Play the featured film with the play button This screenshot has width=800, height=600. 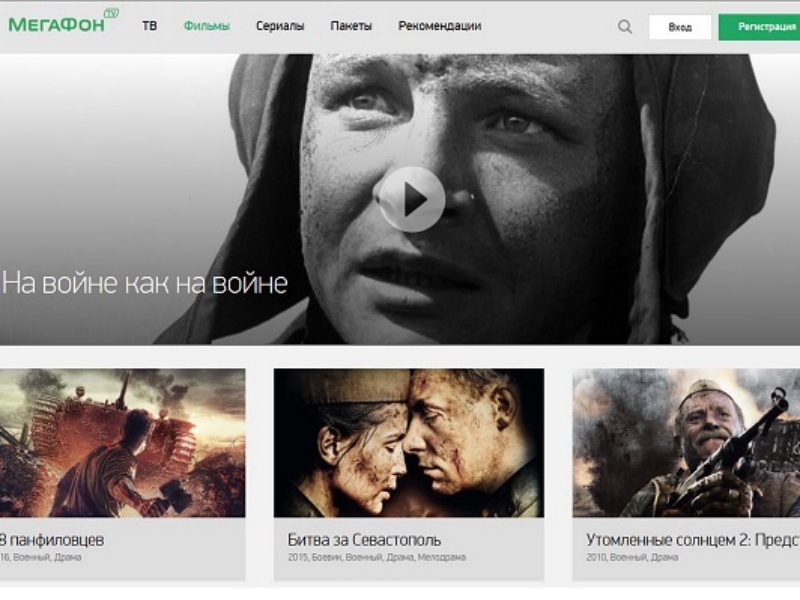tap(410, 199)
